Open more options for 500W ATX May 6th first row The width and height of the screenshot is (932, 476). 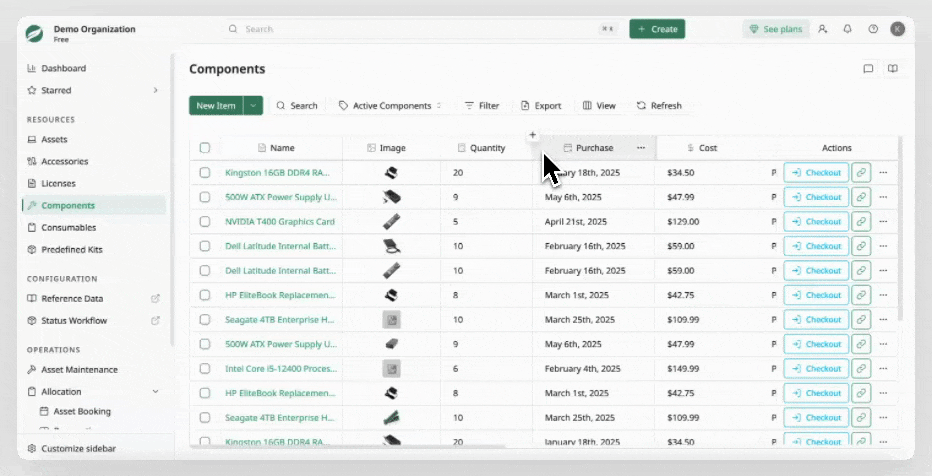click(x=883, y=197)
